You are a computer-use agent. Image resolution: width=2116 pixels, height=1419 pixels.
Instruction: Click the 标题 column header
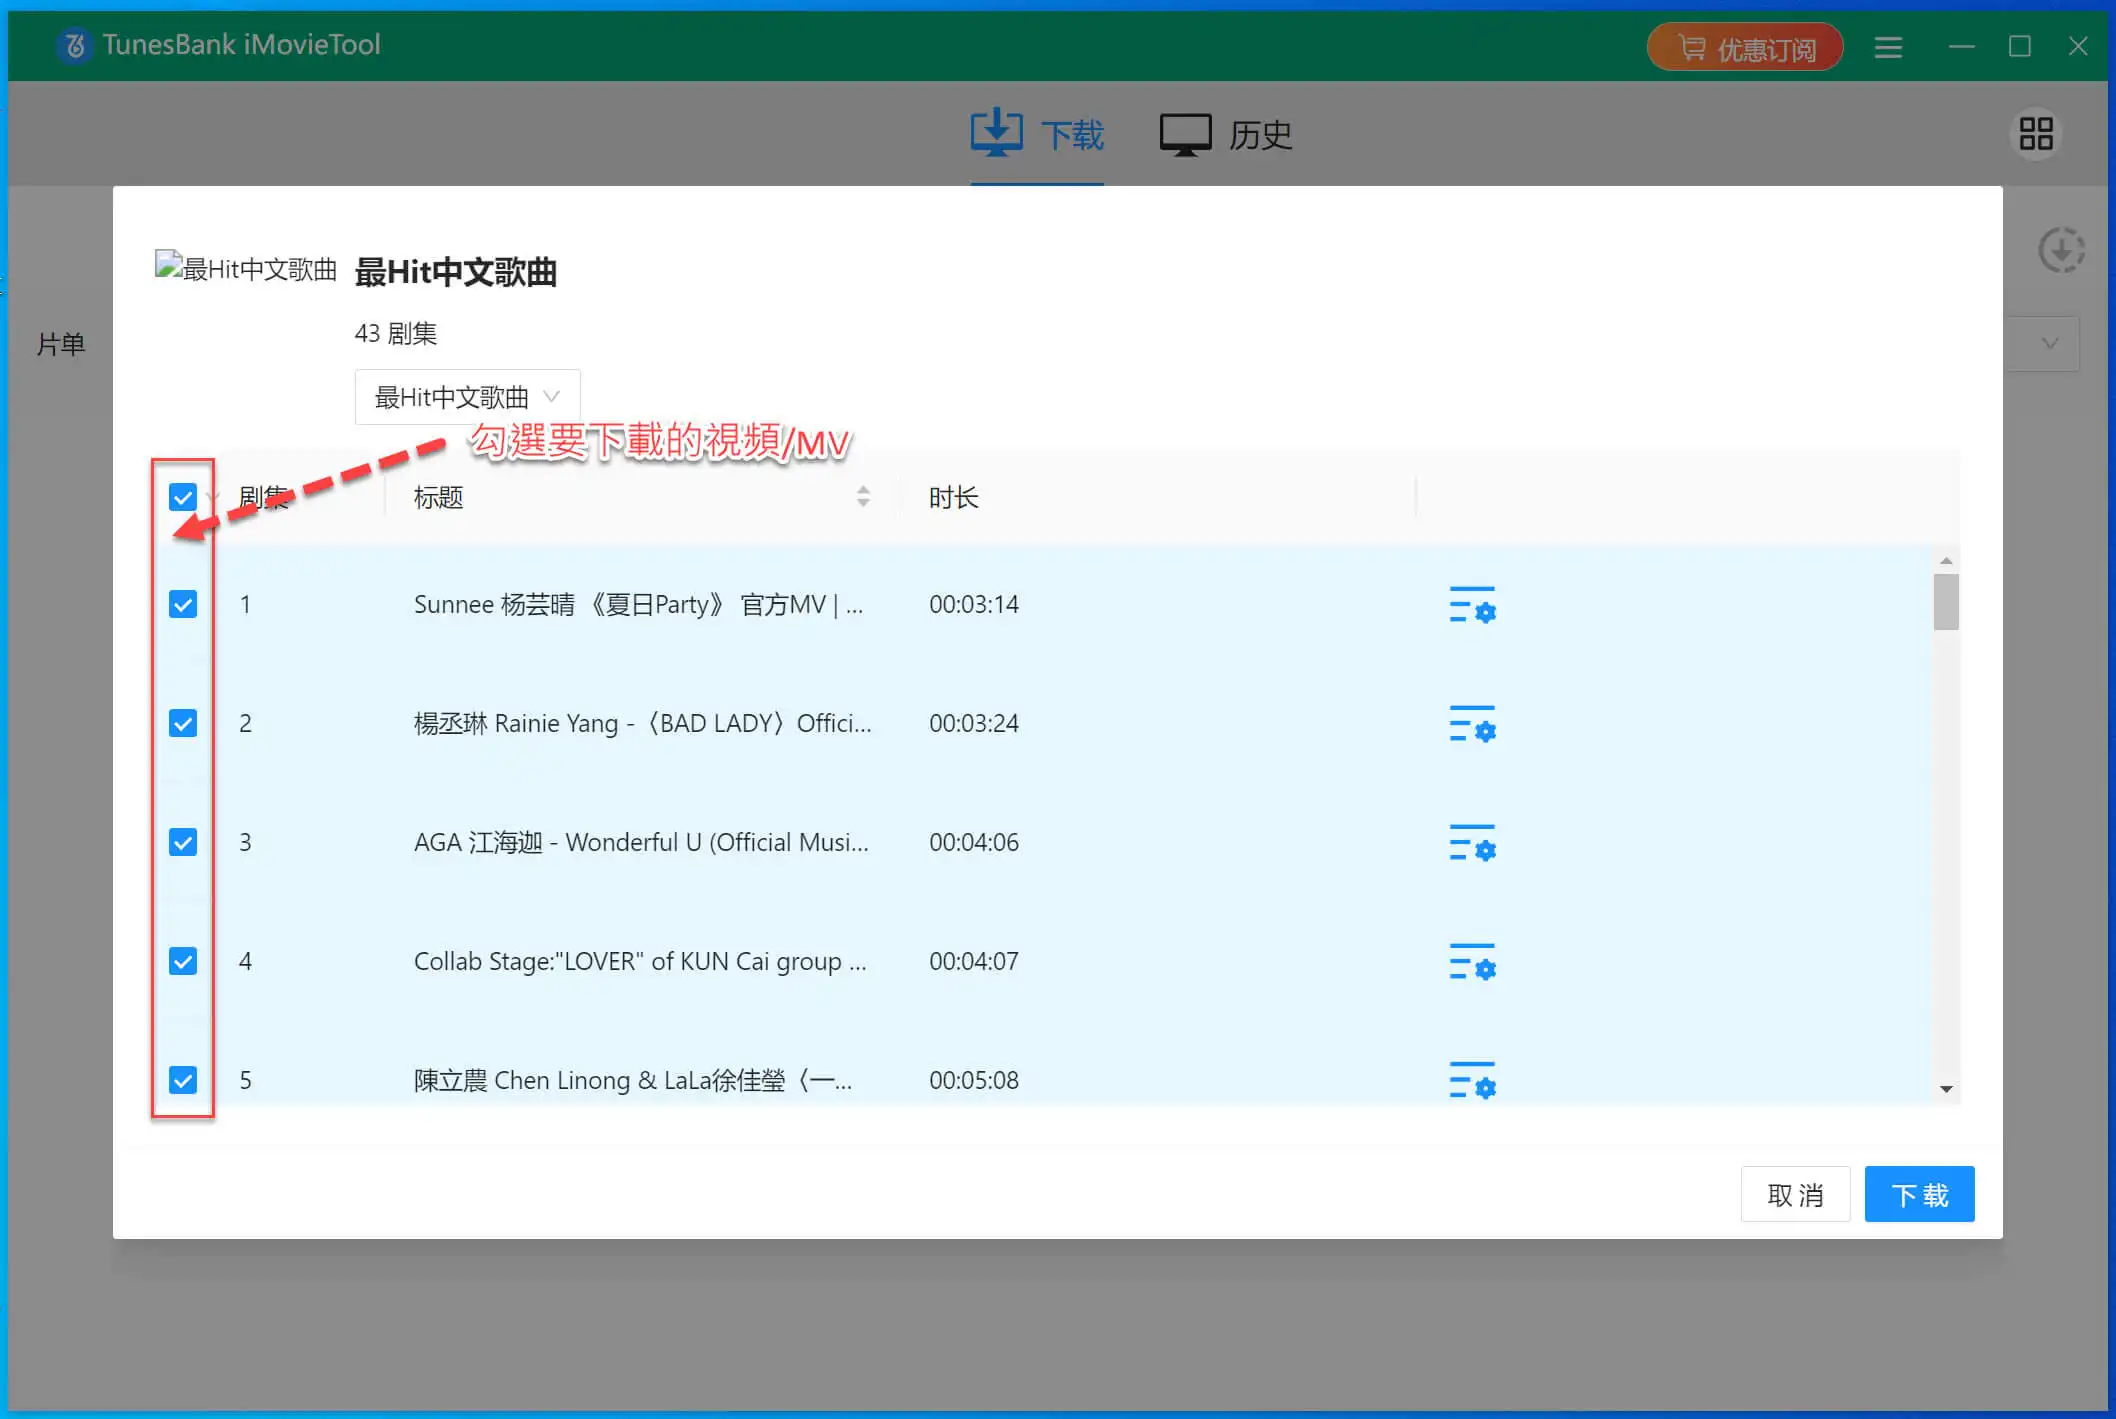point(439,497)
